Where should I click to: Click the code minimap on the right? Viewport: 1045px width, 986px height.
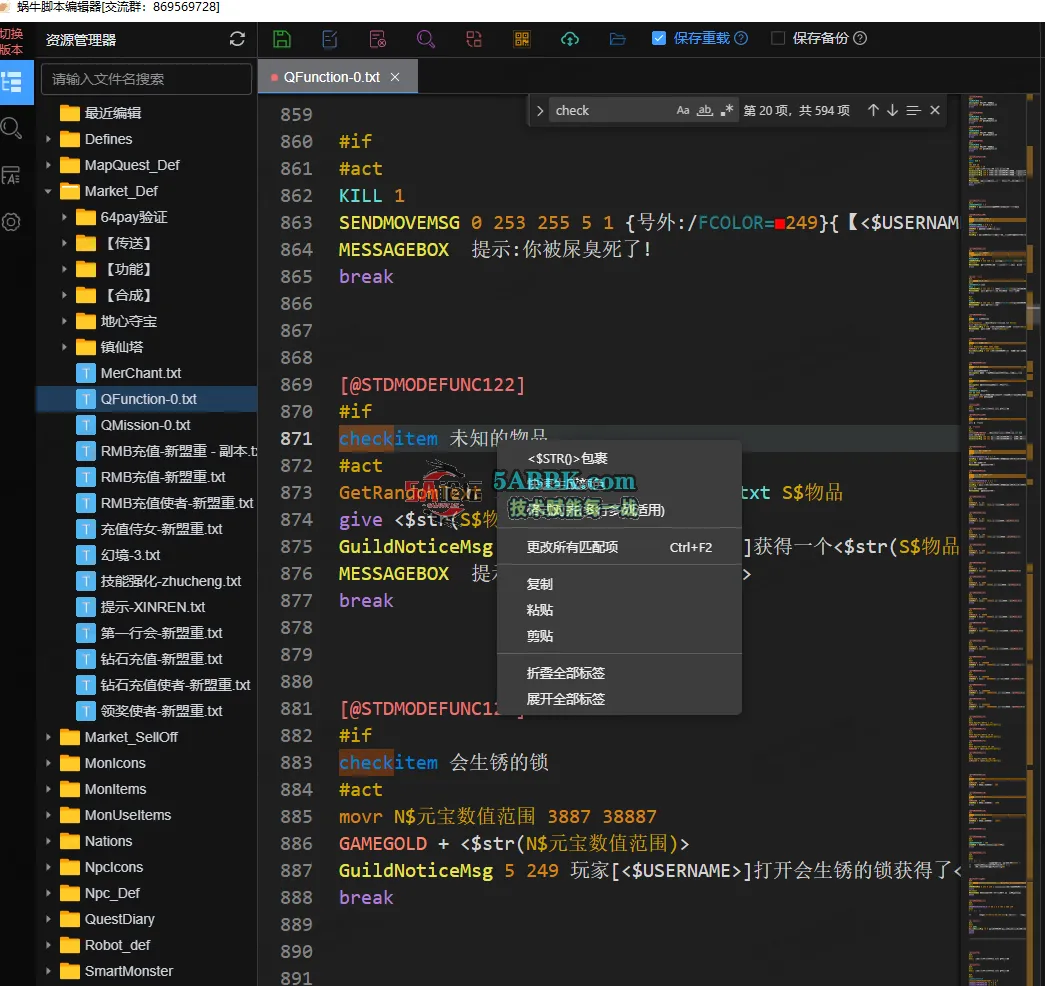tap(998, 540)
